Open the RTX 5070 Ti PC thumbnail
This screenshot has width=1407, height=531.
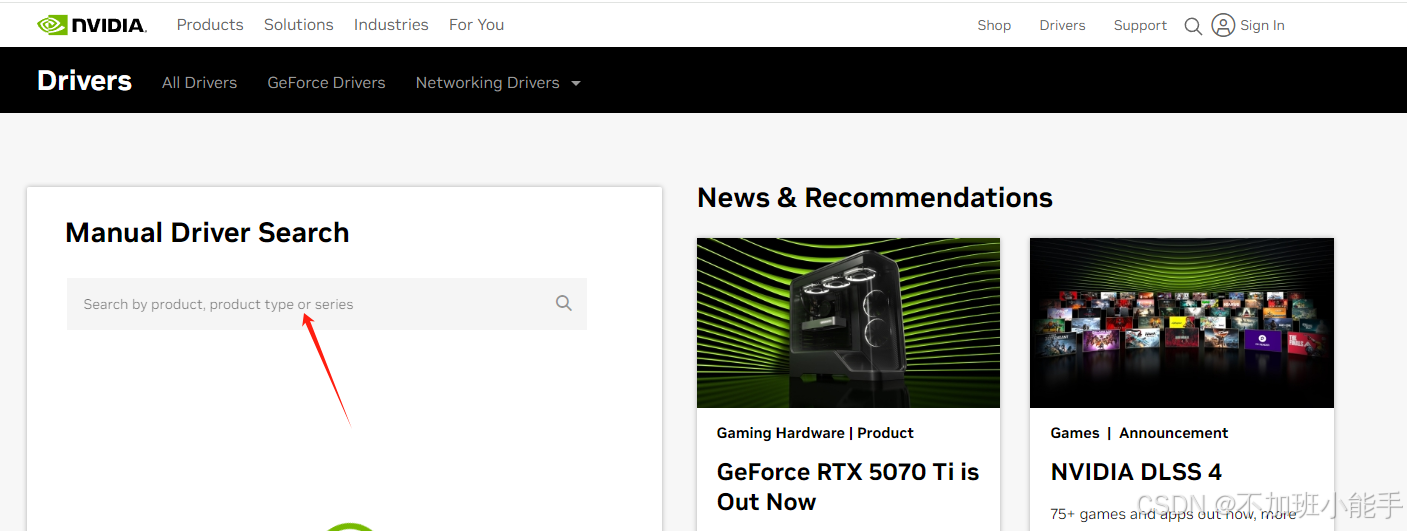click(x=848, y=323)
